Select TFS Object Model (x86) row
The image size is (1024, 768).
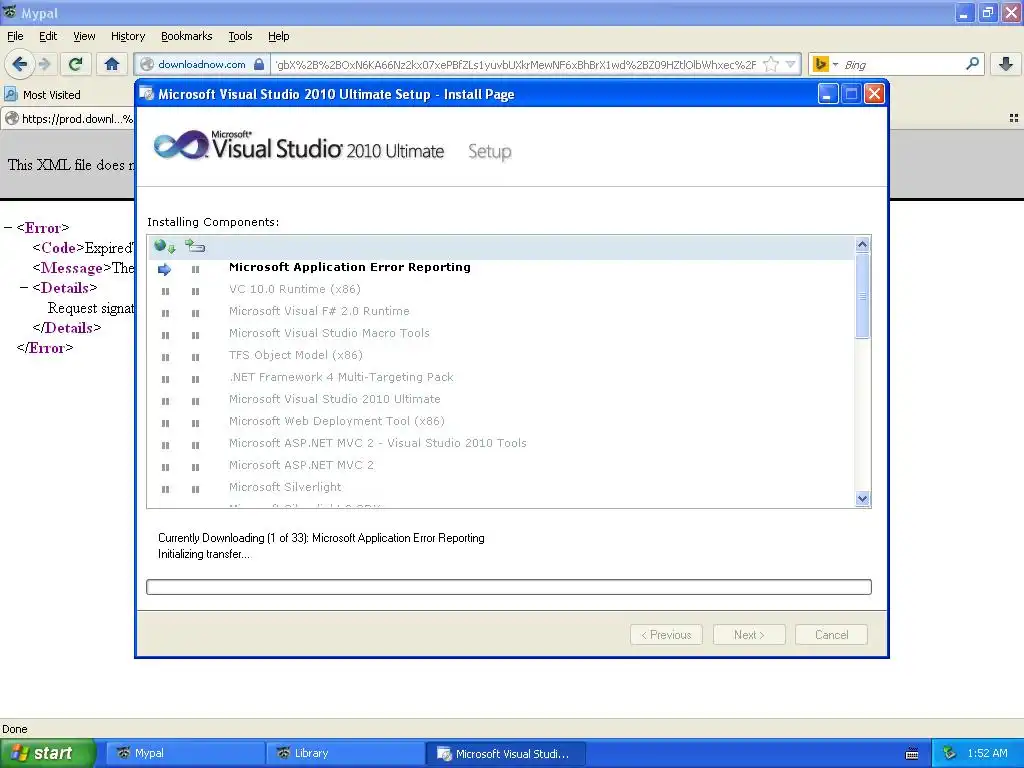pyautogui.click(x=501, y=355)
